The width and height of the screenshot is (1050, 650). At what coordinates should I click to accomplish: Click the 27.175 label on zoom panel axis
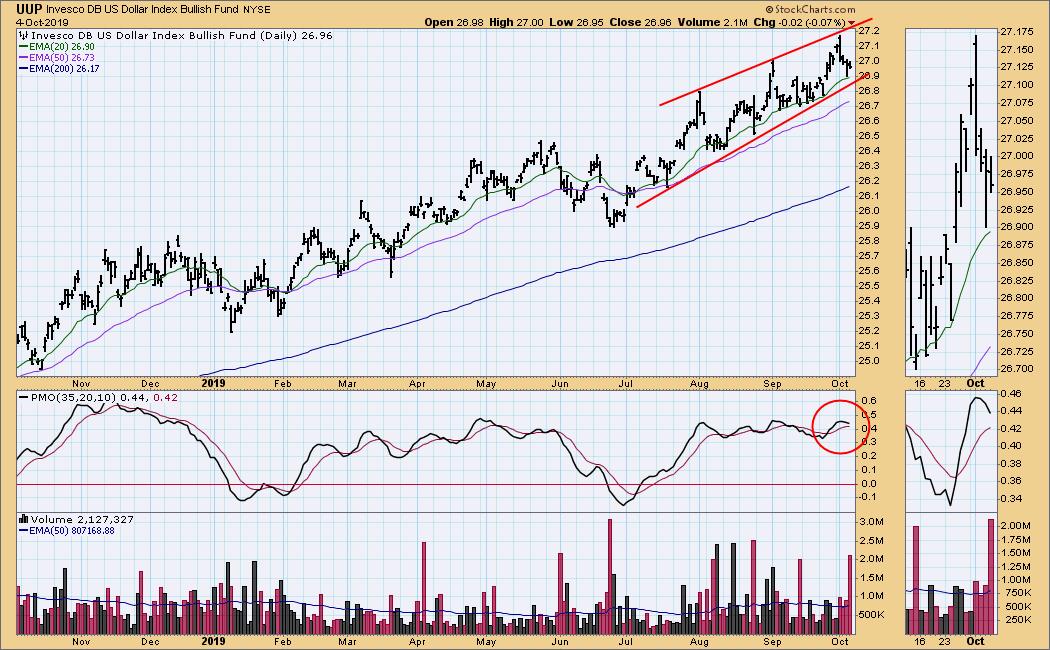[1016, 31]
